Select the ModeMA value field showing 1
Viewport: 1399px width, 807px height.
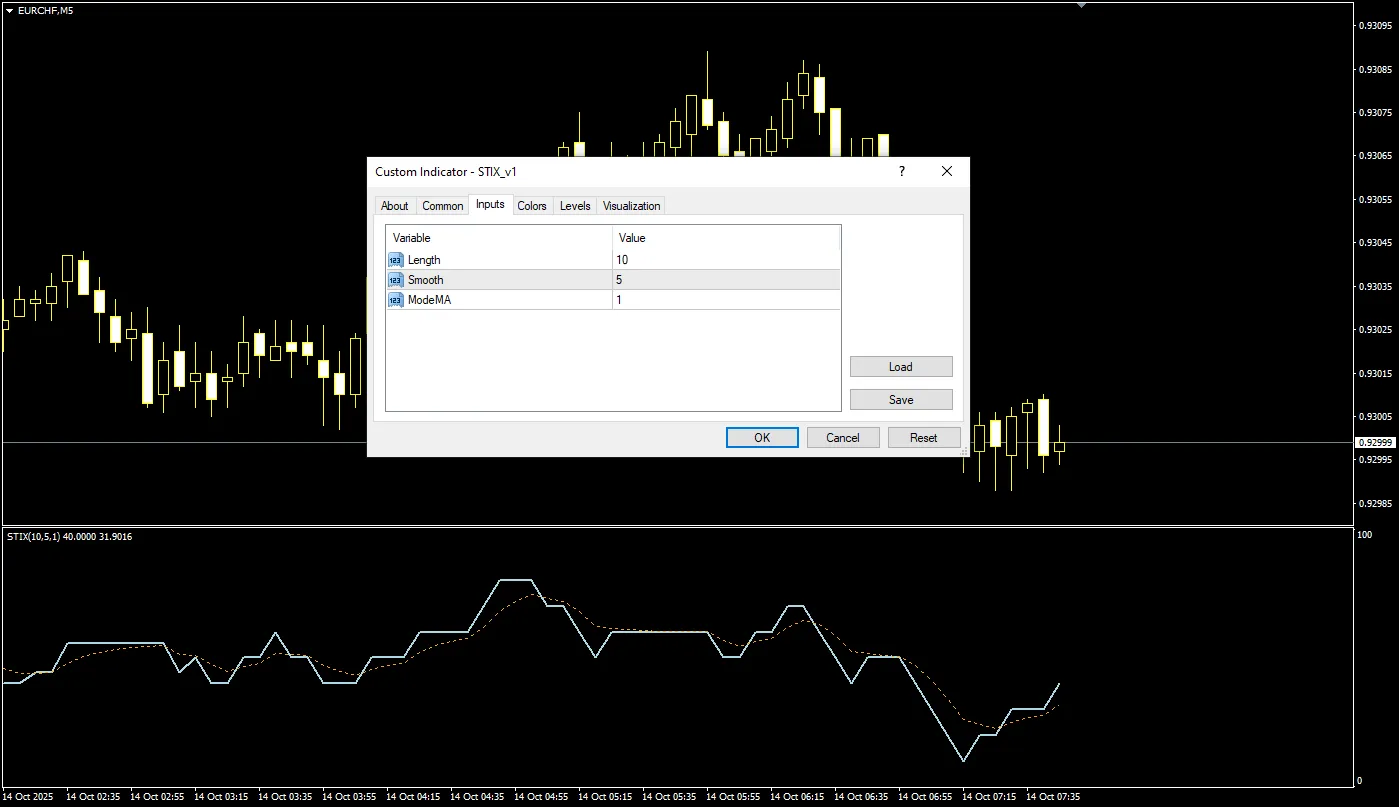pos(725,300)
